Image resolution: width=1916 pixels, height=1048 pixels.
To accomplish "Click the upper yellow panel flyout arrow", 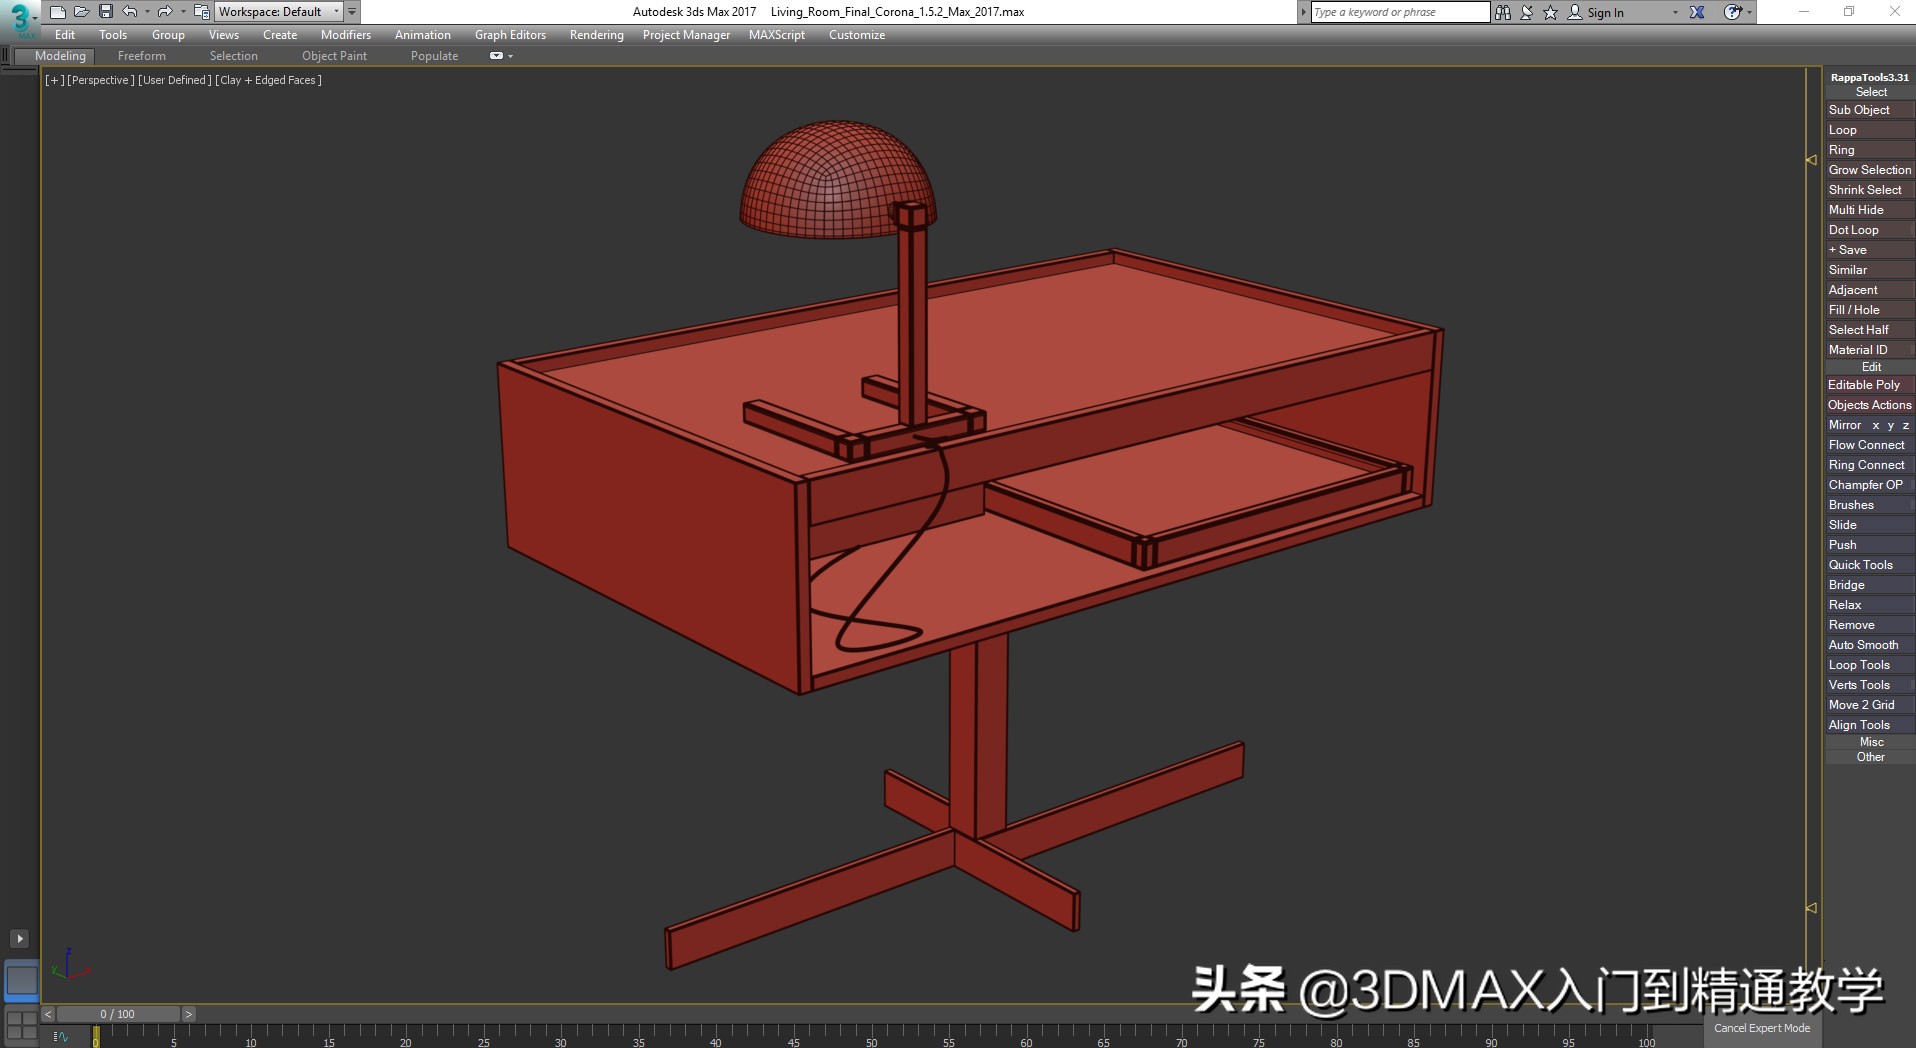I will pos(1811,160).
